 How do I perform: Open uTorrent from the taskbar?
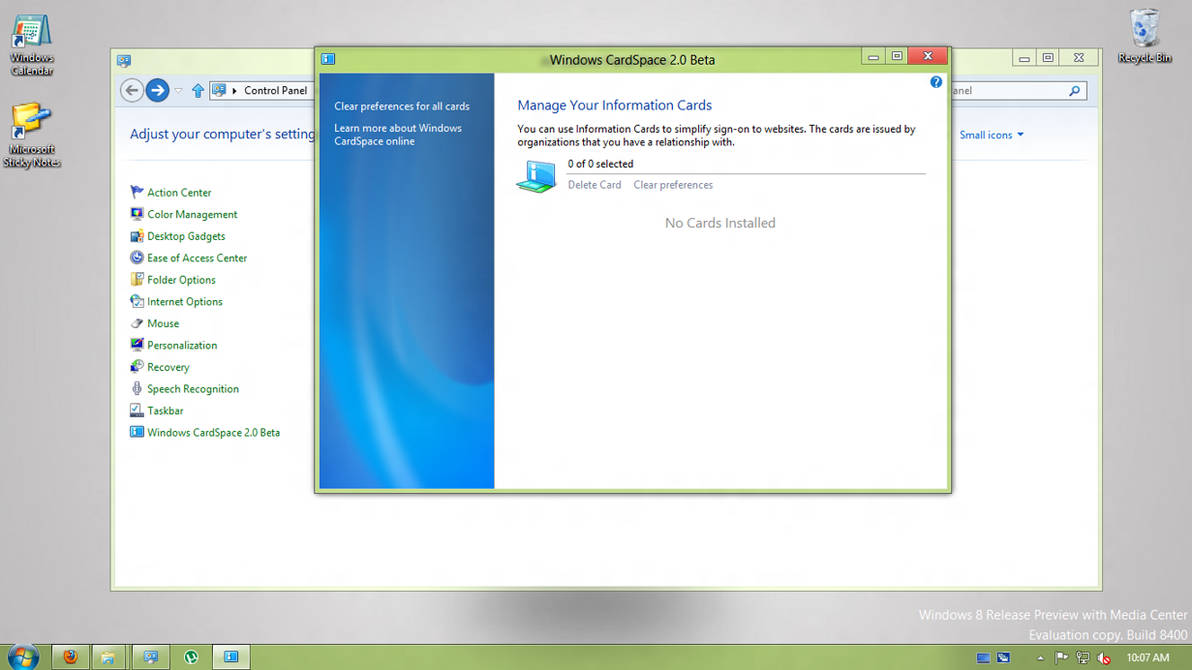(191, 657)
